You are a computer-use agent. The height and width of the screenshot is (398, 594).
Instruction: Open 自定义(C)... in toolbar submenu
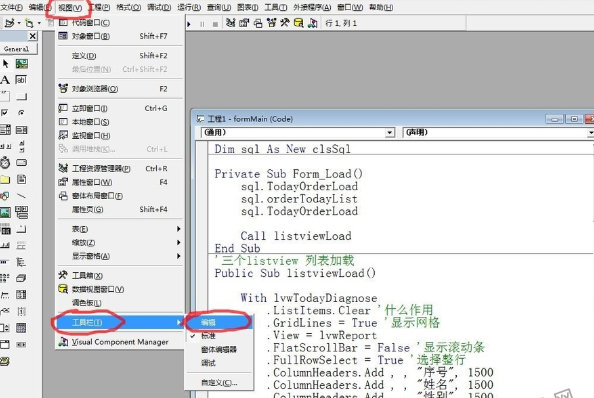coord(219,382)
